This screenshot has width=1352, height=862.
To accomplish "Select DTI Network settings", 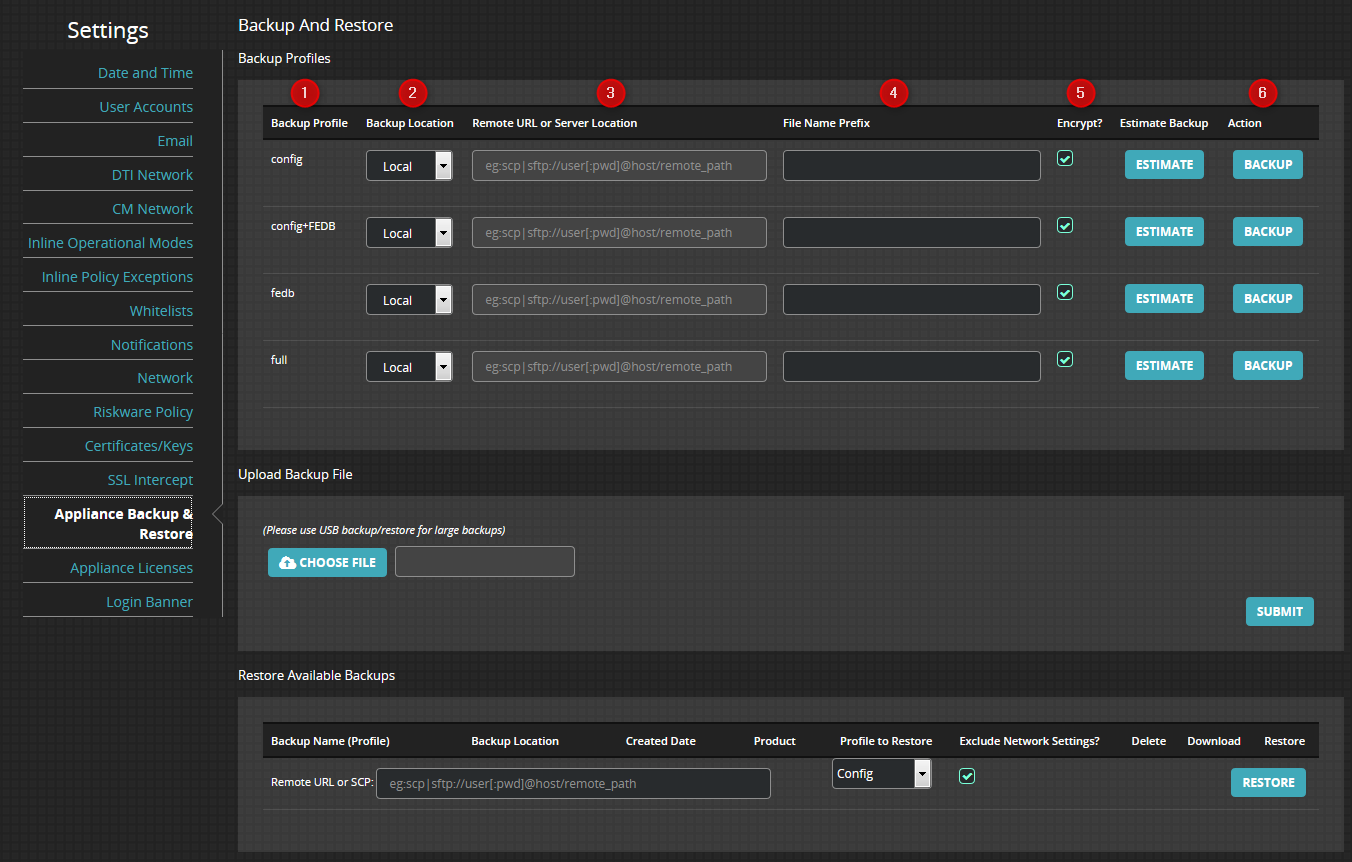I will [152, 175].
